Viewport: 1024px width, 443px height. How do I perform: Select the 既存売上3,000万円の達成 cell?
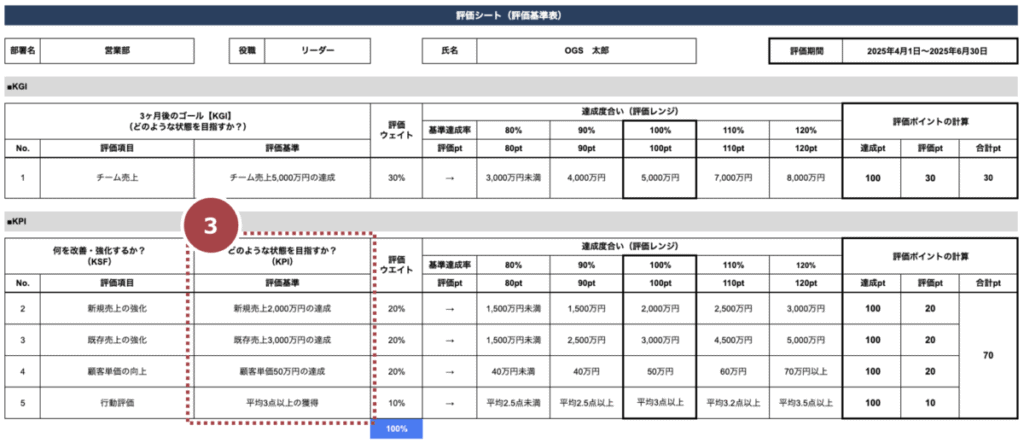coord(282,340)
